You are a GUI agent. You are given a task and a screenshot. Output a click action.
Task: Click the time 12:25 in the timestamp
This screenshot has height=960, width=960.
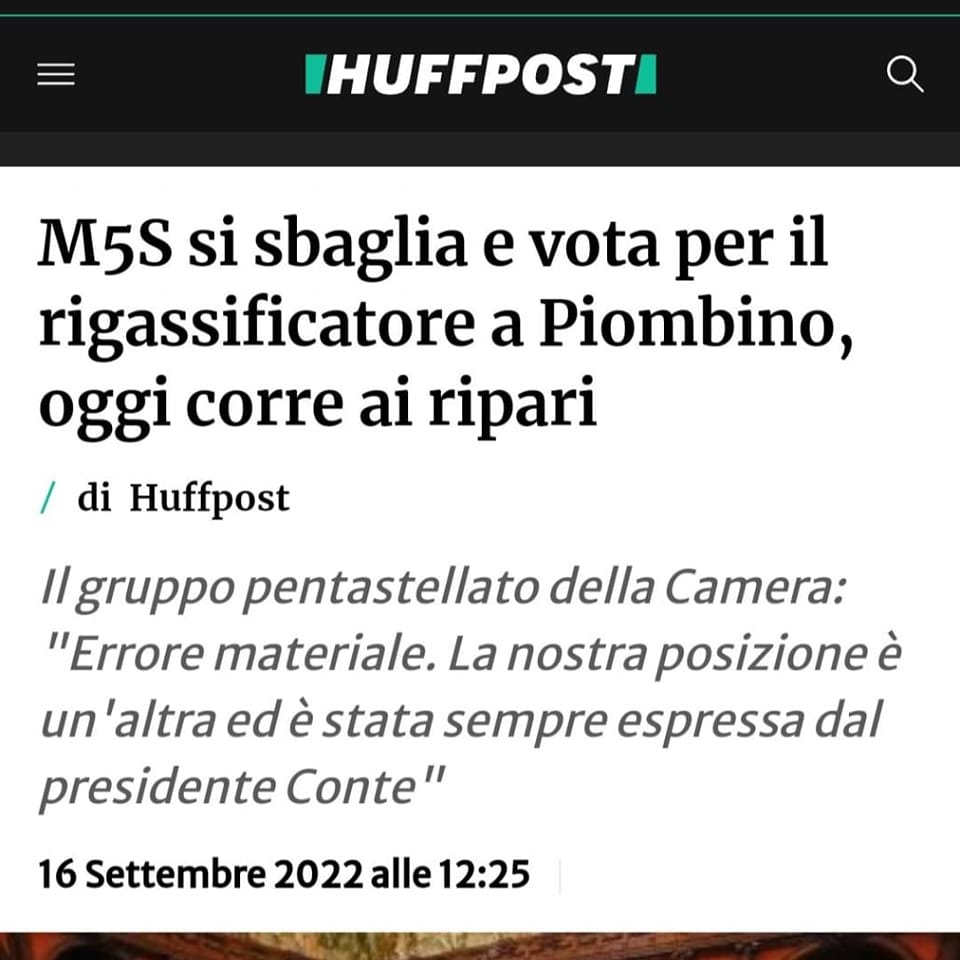tap(484, 874)
